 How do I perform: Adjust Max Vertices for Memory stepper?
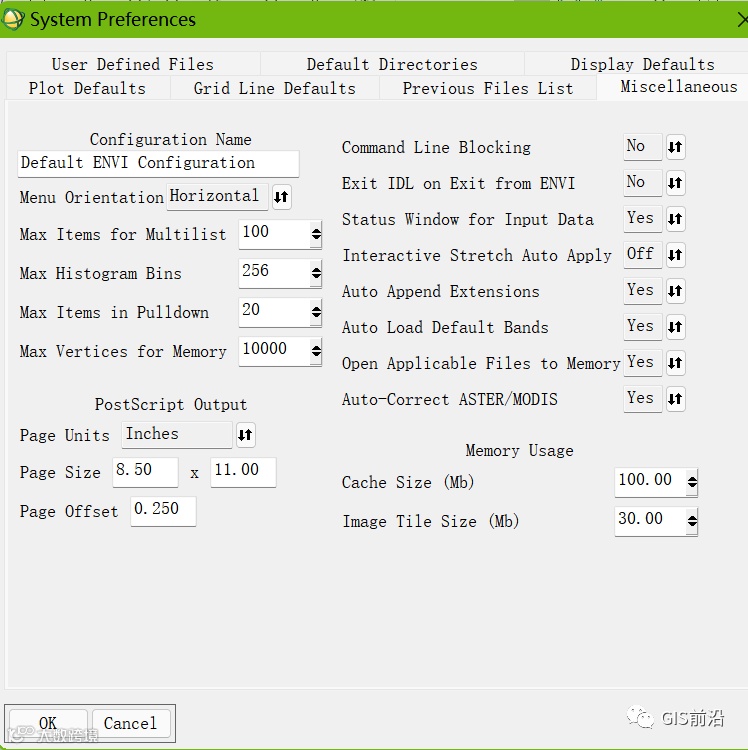click(316, 352)
